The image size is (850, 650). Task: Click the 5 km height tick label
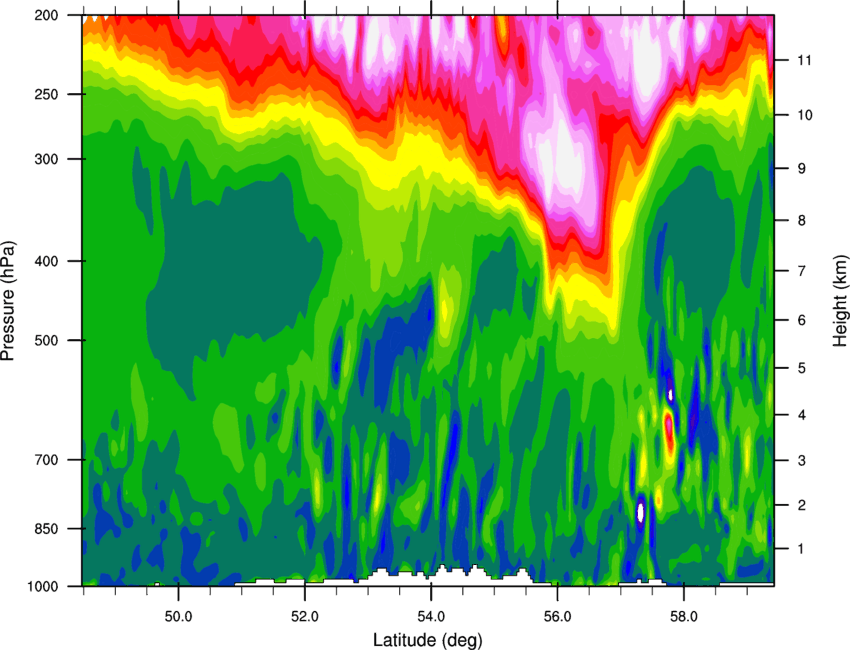pos(801,368)
